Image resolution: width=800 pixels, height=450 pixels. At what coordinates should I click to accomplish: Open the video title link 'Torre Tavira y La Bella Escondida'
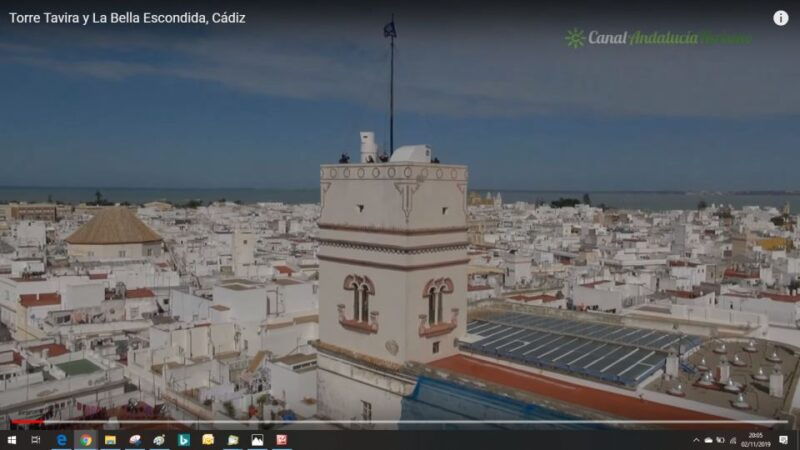[x=127, y=18]
